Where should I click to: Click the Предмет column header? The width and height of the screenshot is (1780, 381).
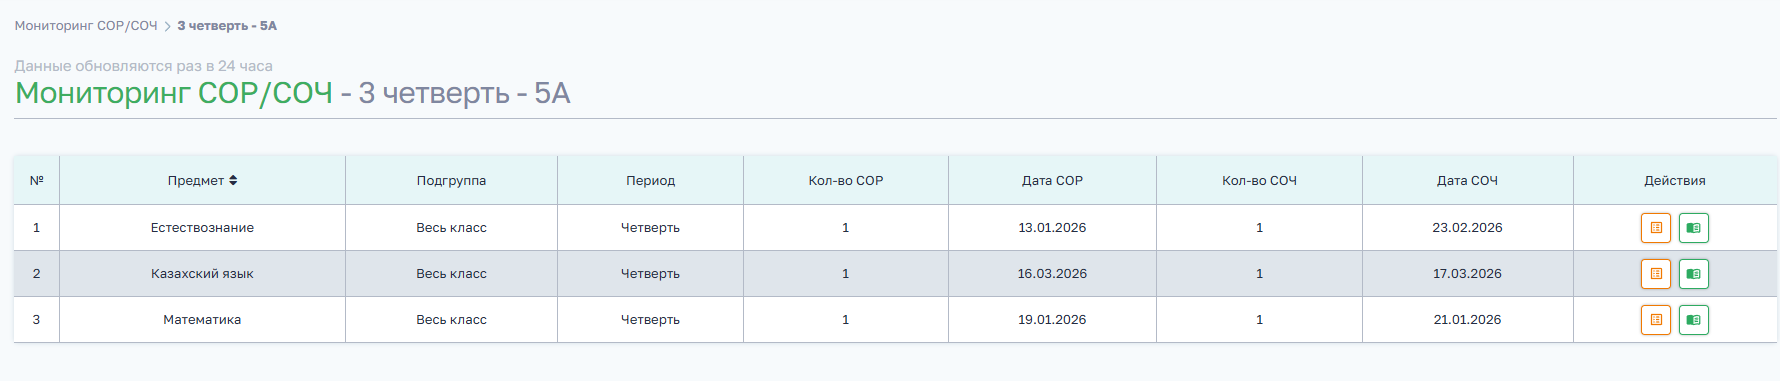[x=202, y=181]
